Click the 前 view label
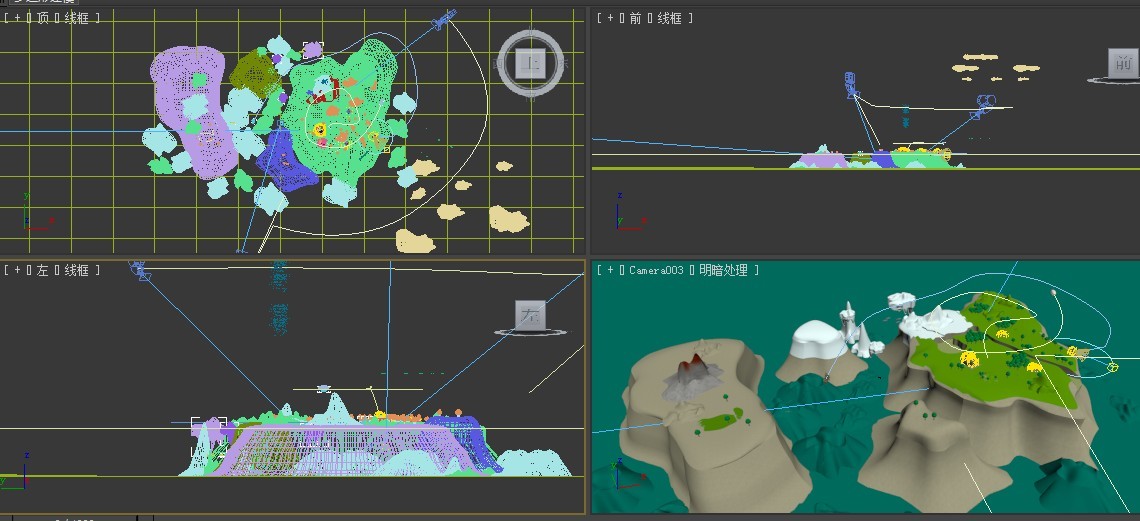Screen dimensions: 1140x521 pyautogui.click(x=636, y=18)
